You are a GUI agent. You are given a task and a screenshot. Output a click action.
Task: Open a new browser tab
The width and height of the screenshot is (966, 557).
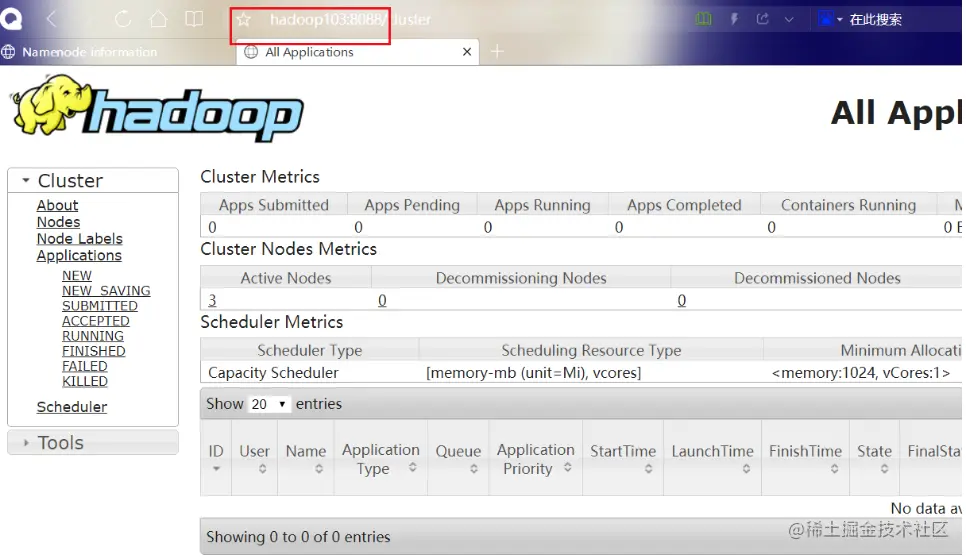(x=497, y=52)
